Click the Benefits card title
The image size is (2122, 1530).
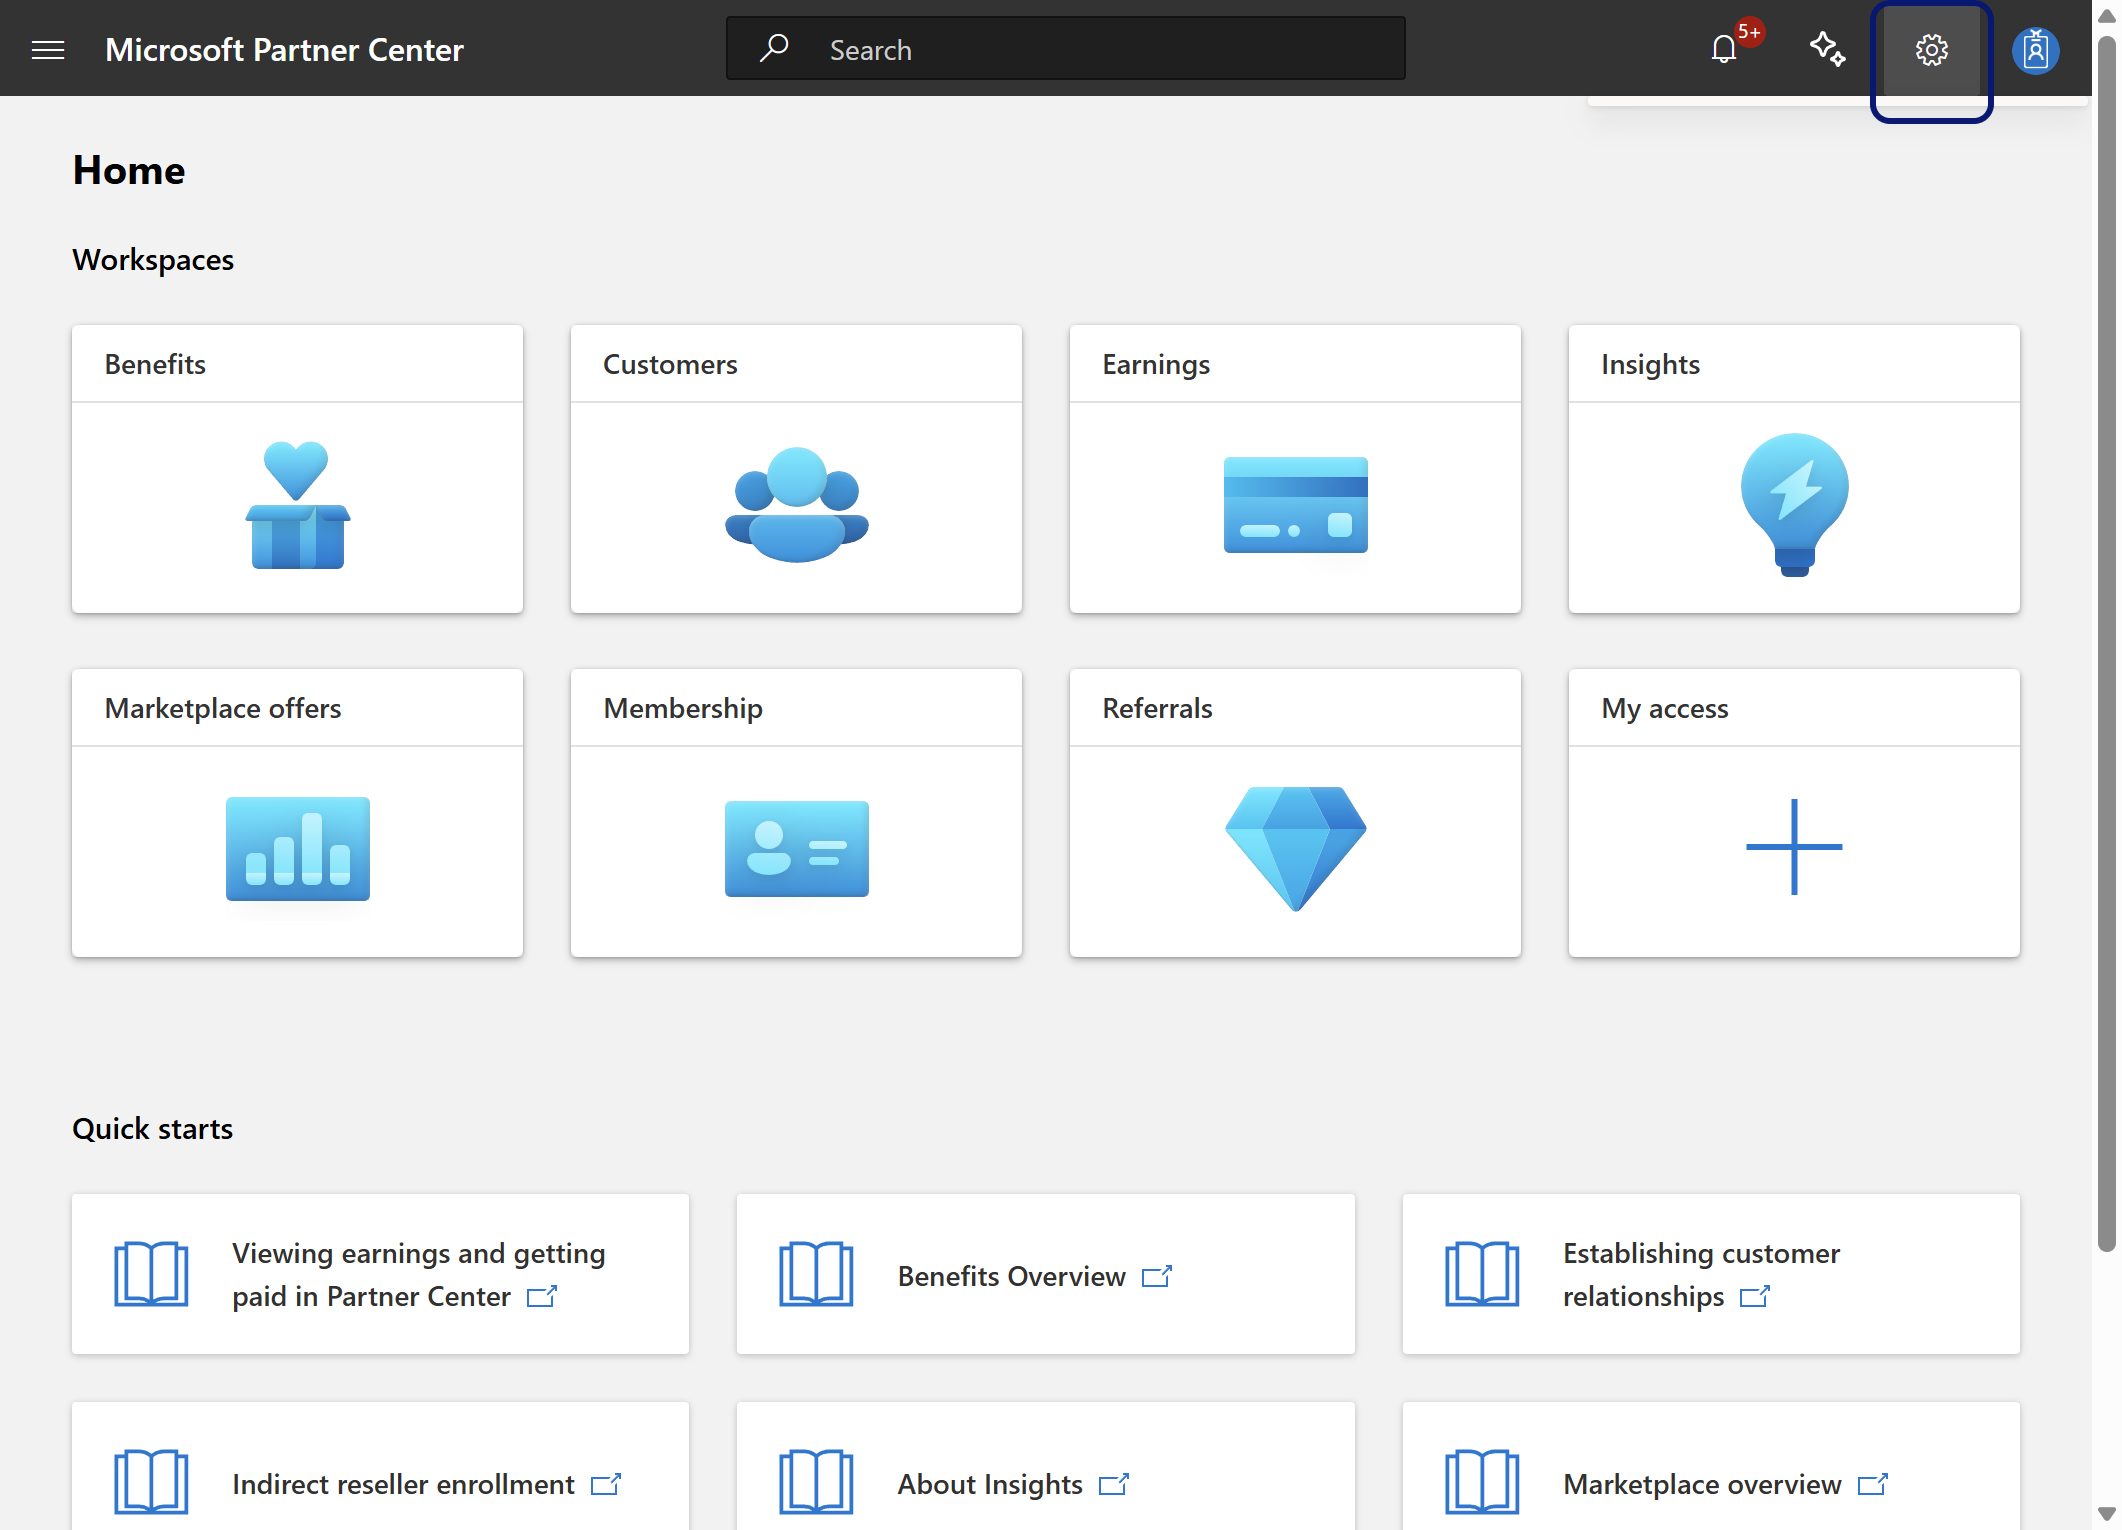coord(155,364)
